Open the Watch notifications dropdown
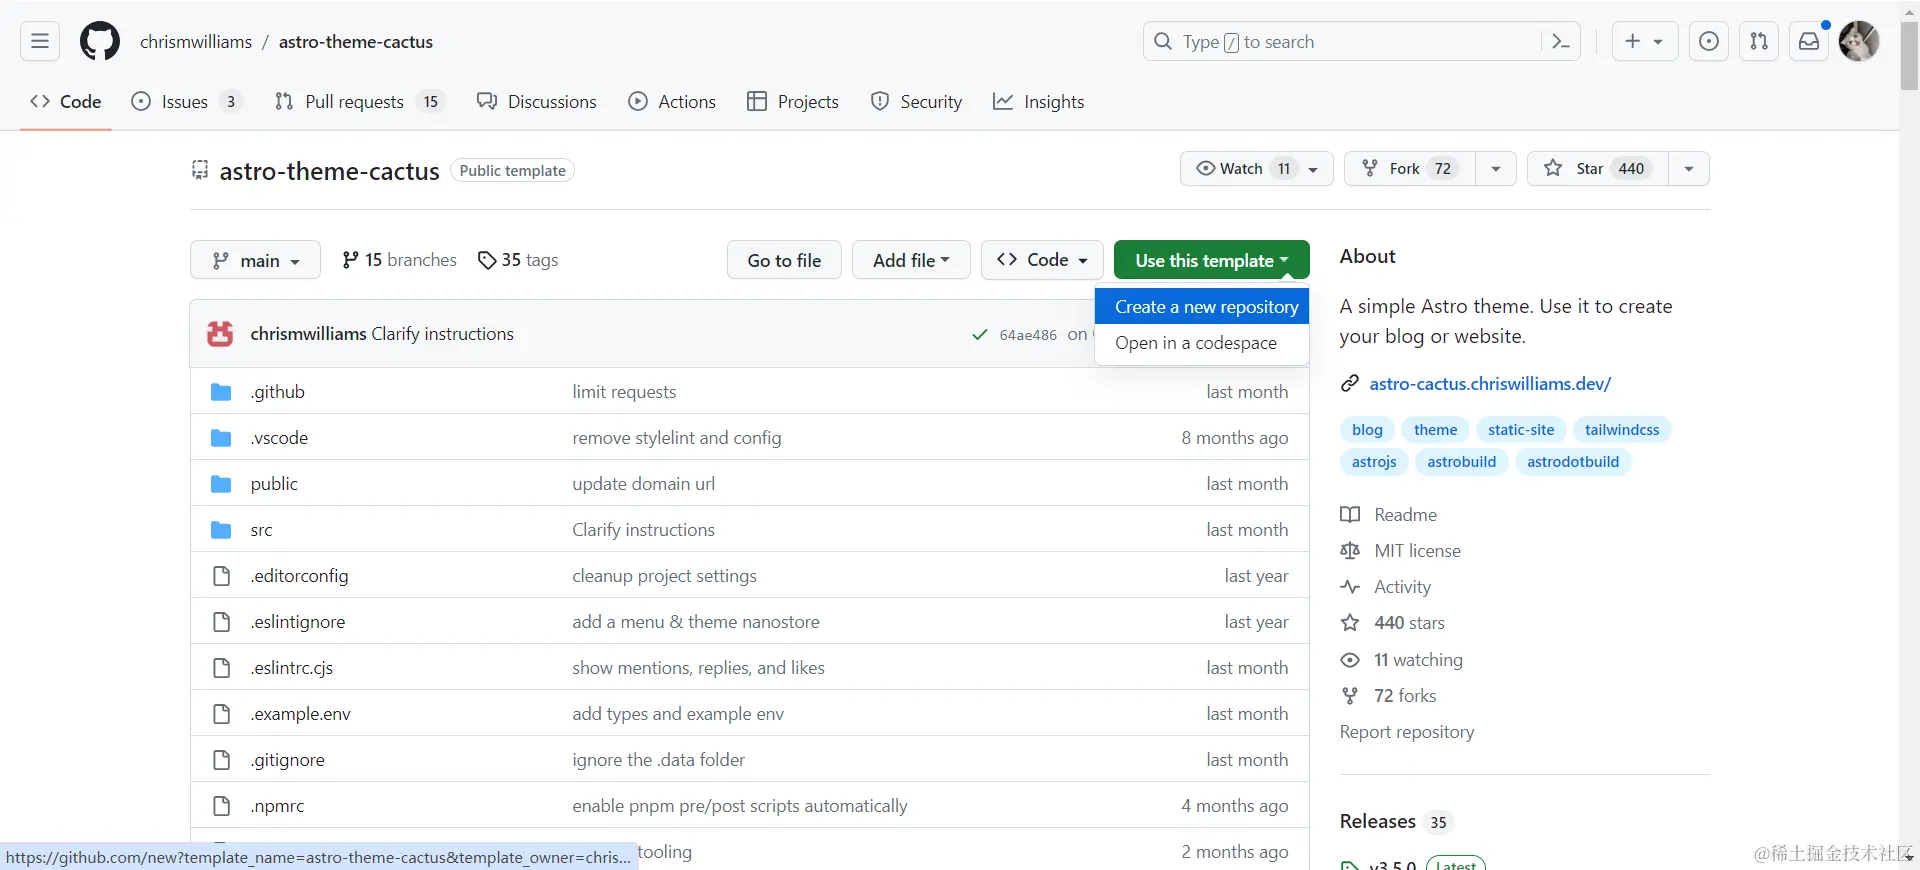The height and width of the screenshot is (870, 1920). point(1256,168)
